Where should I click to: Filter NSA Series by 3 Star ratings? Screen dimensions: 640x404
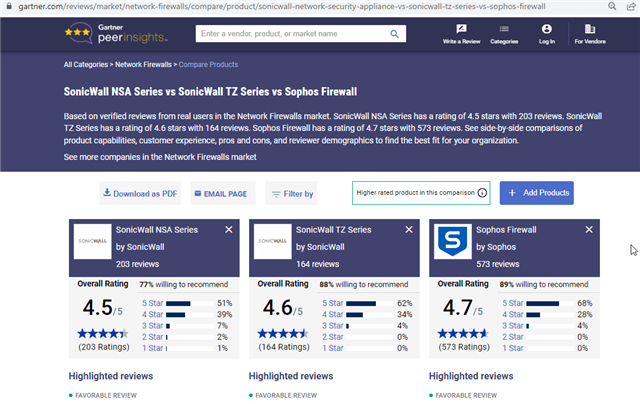152,326
